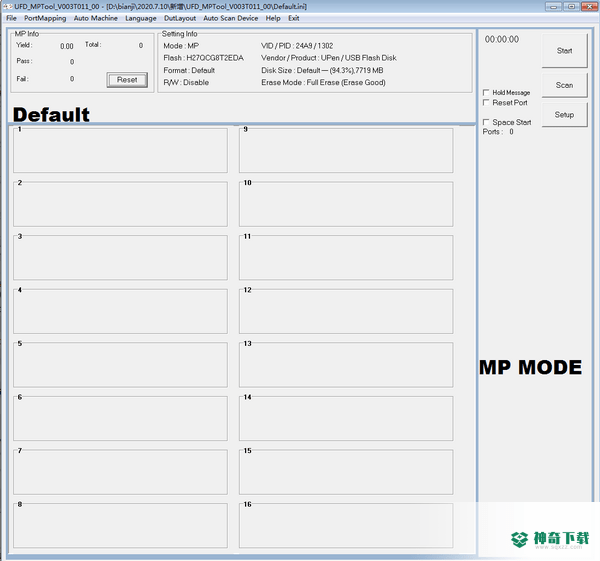Click the Default profile heading
The width and height of the screenshot is (600, 561).
click(51, 114)
